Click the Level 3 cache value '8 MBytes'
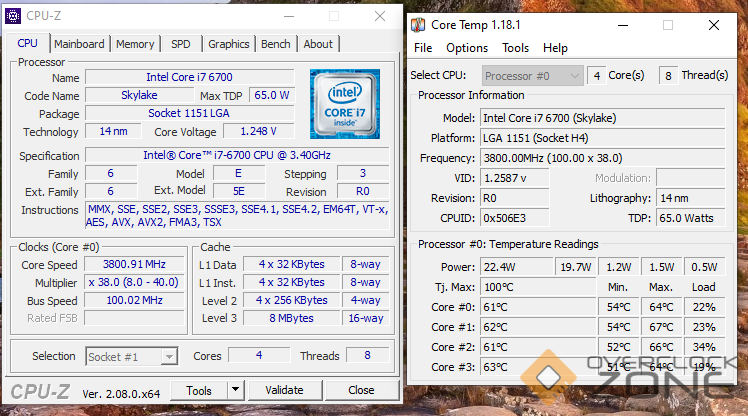 pos(291,318)
